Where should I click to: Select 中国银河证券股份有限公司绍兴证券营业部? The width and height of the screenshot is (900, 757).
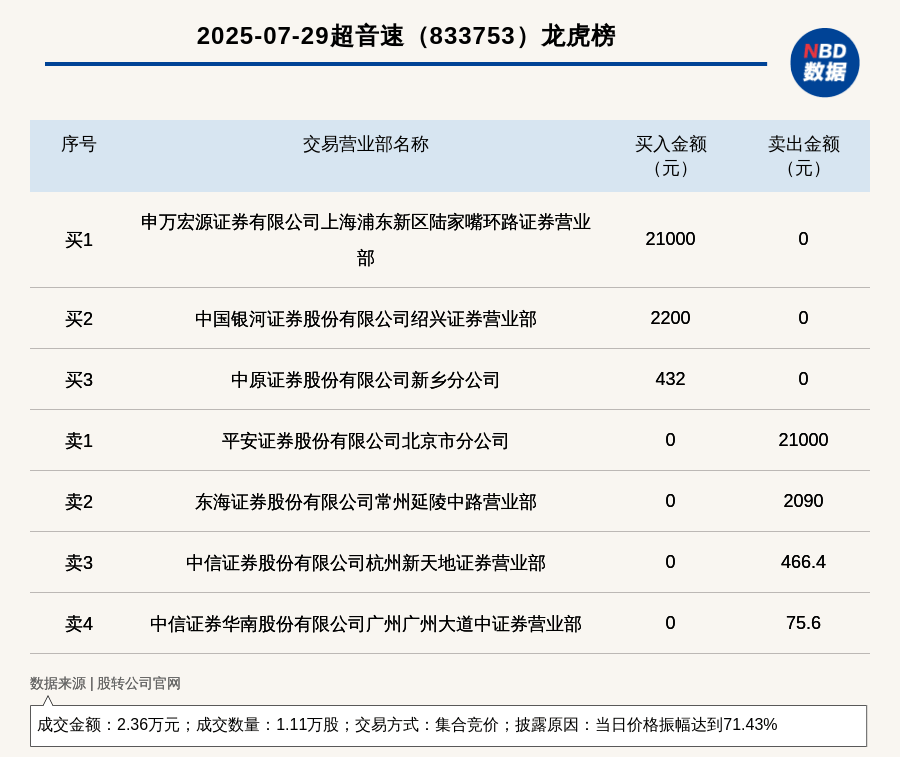366,319
